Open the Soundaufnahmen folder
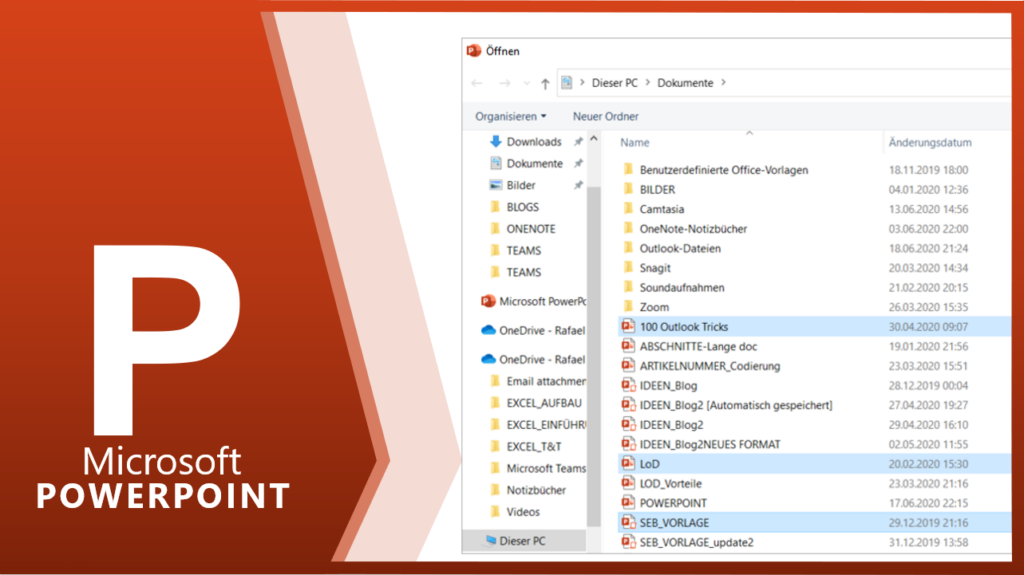 tap(682, 287)
